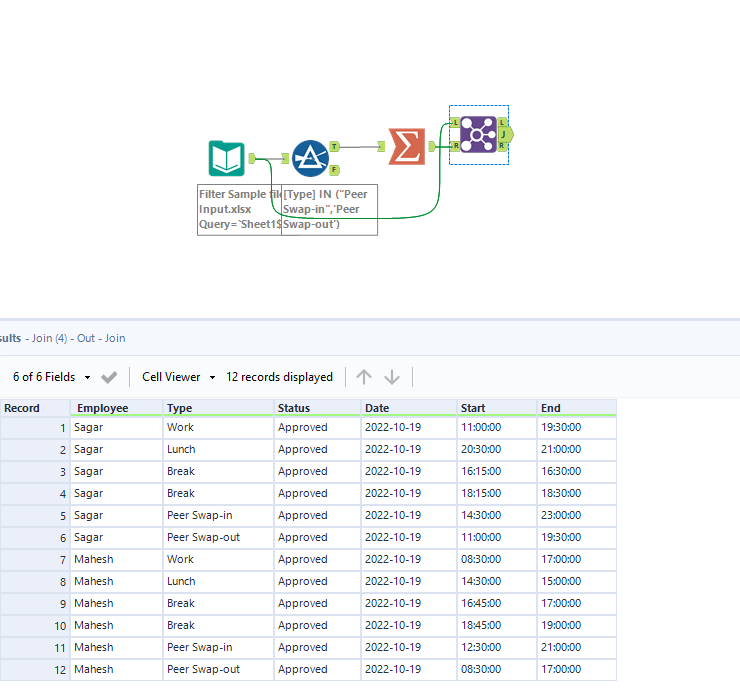
Task: Move to next record with the down arrow
Action: tap(392, 377)
